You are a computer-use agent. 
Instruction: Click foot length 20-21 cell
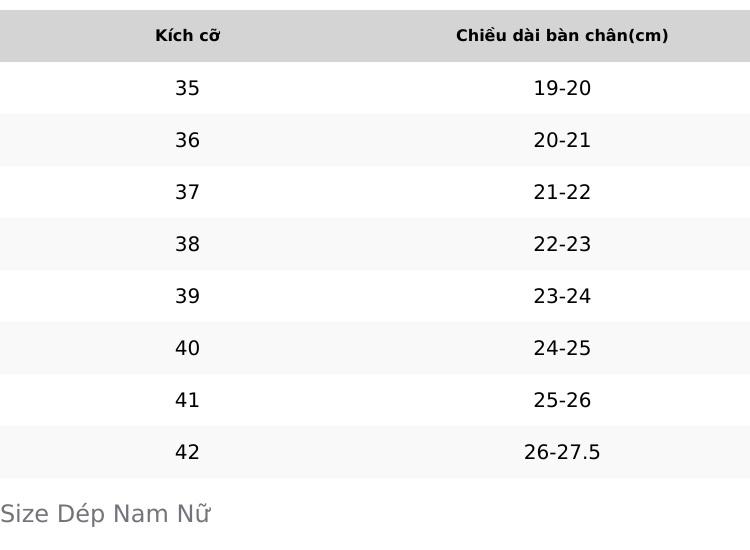562,140
